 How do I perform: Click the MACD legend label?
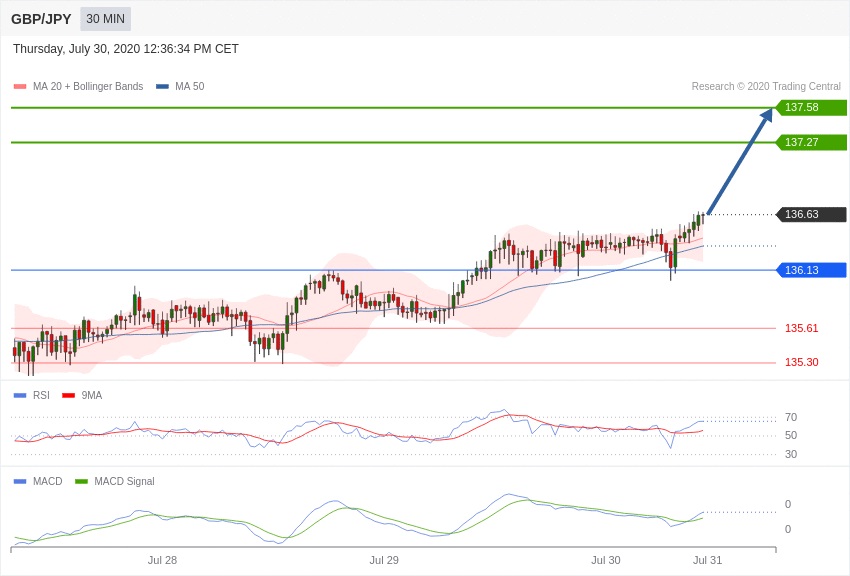48,481
